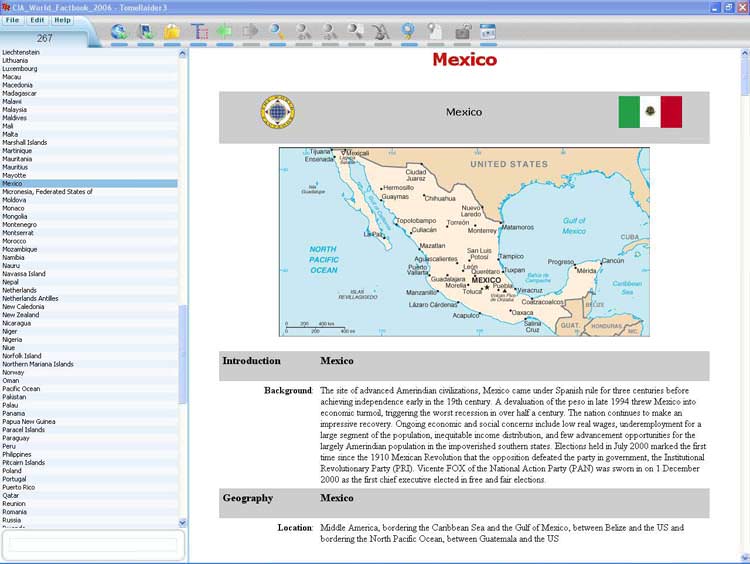Select Nigeria in the country list
The width and height of the screenshot is (750, 564).
tap(12, 340)
